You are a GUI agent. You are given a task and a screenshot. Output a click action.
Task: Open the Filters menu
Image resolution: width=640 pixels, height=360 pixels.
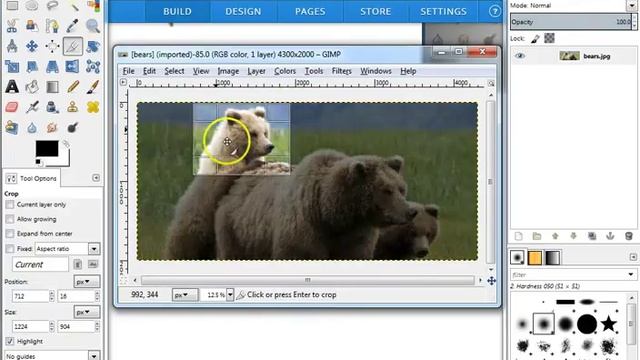[342, 71]
